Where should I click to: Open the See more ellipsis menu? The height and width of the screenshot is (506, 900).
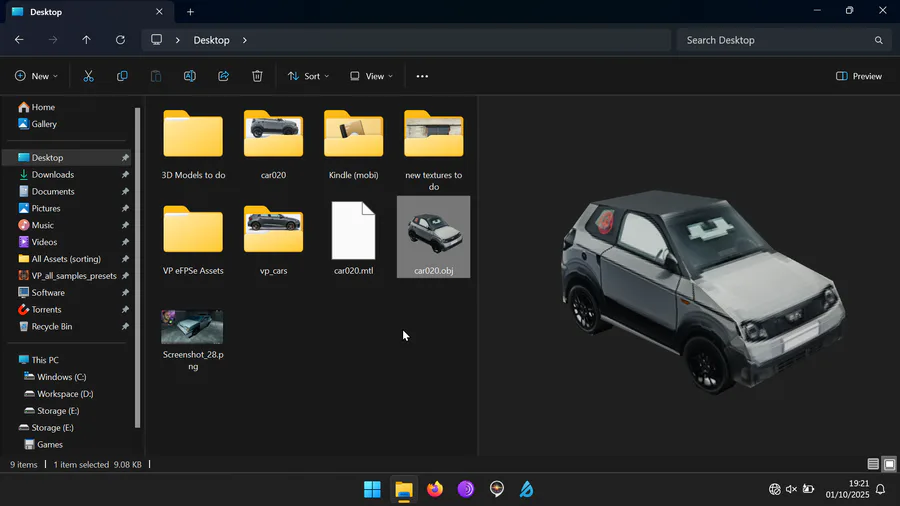point(422,76)
